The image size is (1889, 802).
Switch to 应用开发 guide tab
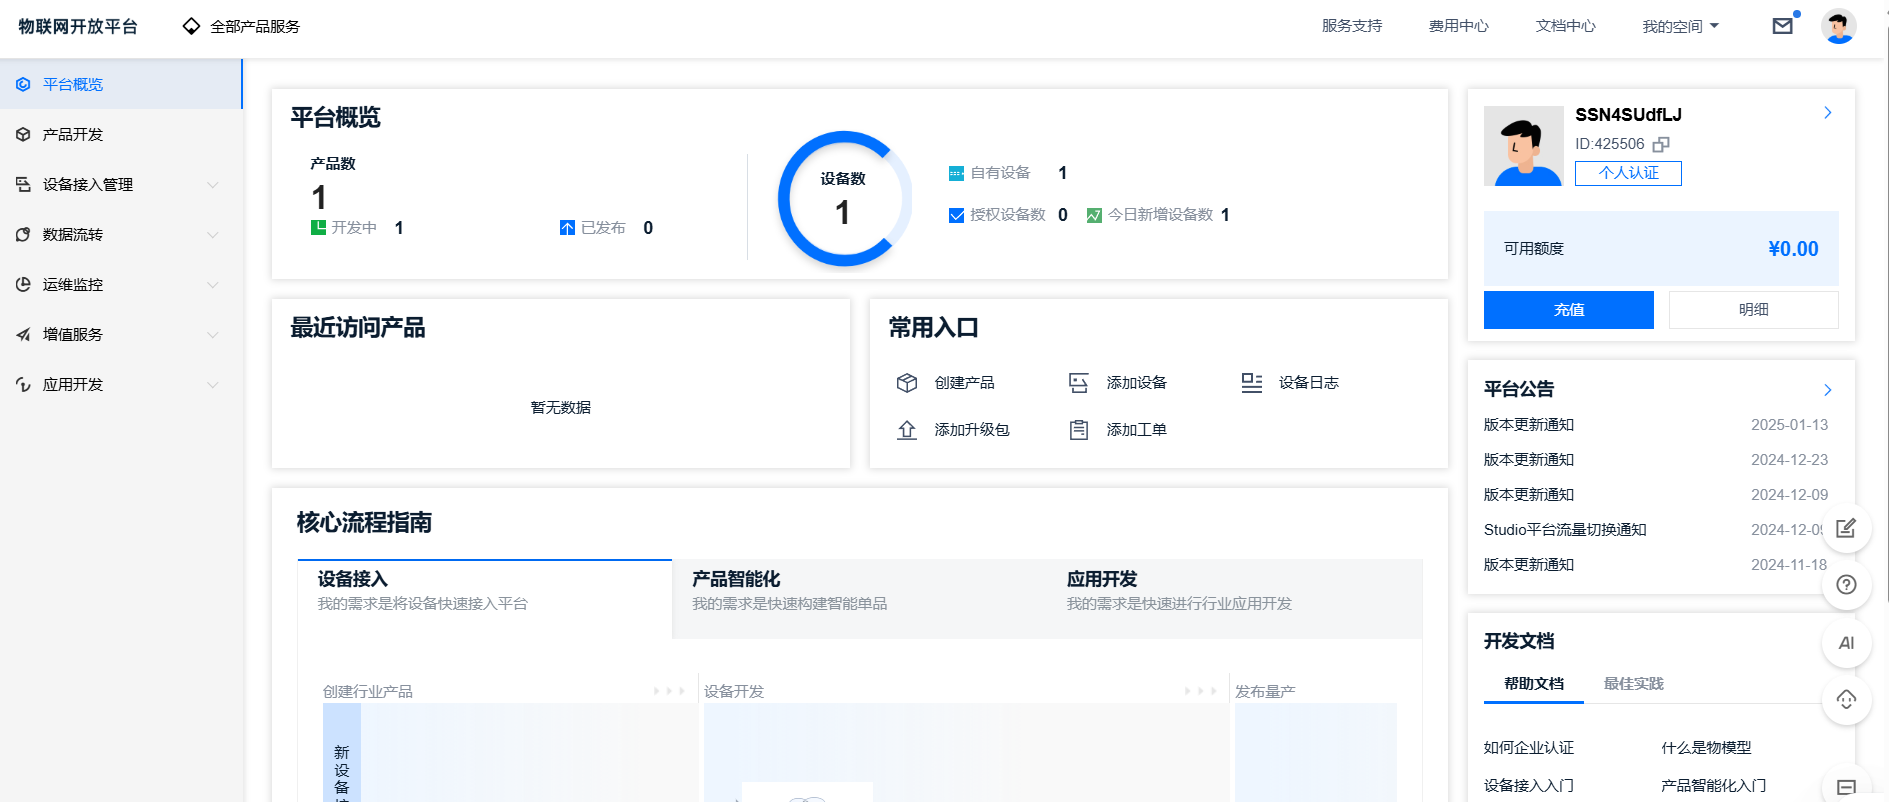pyautogui.click(x=1235, y=599)
